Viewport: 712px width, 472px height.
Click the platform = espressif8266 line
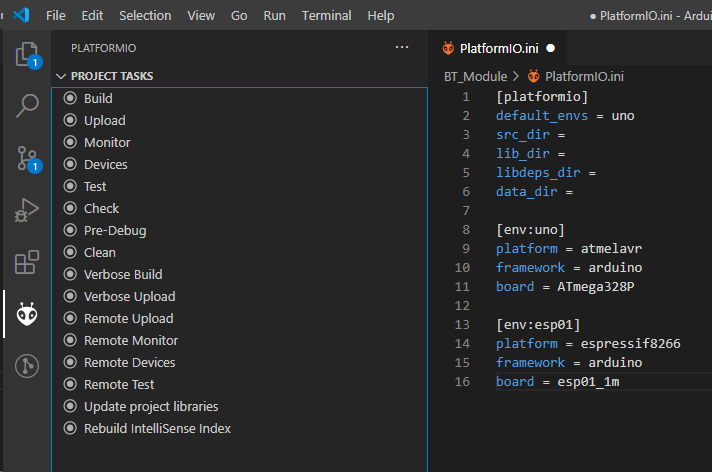[588, 344]
